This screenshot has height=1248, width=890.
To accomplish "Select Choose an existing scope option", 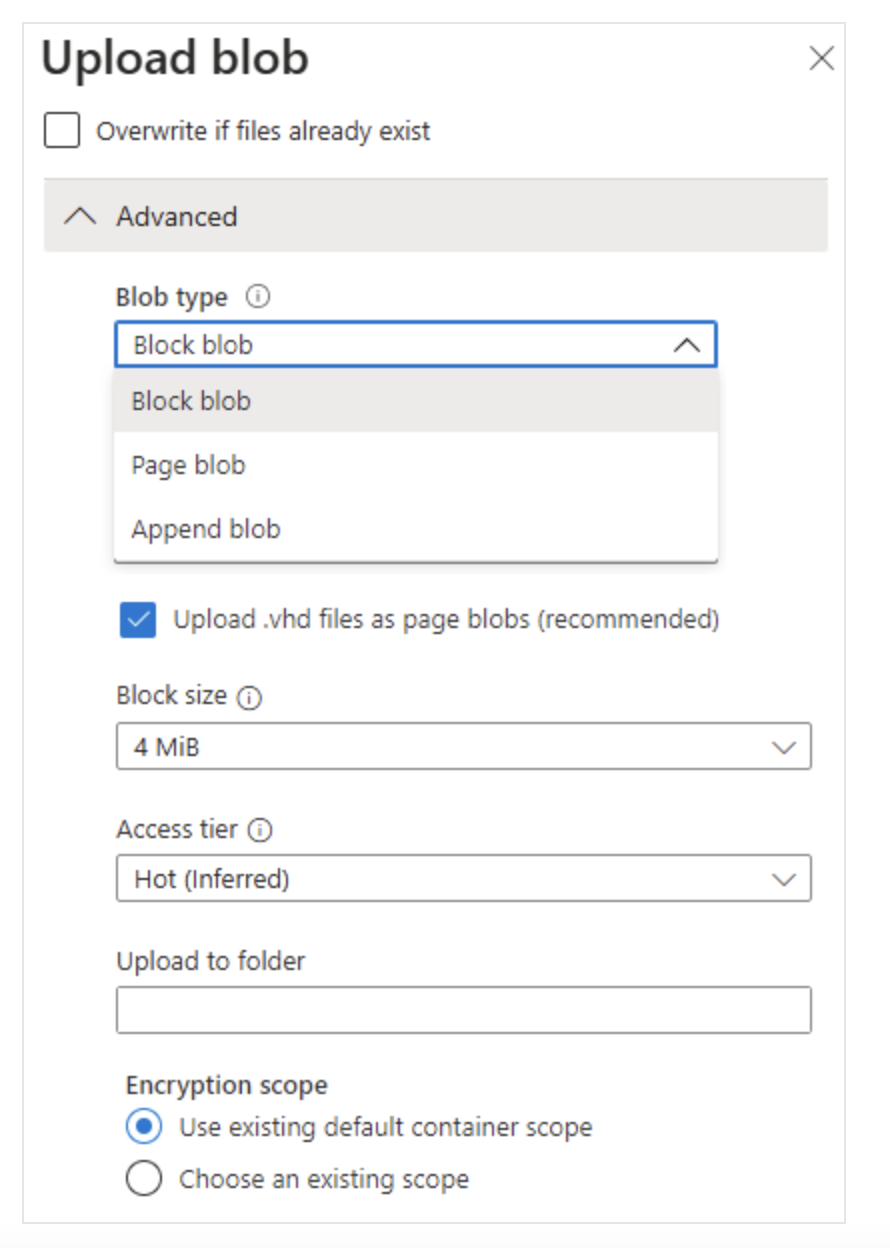I will (x=144, y=1179).
